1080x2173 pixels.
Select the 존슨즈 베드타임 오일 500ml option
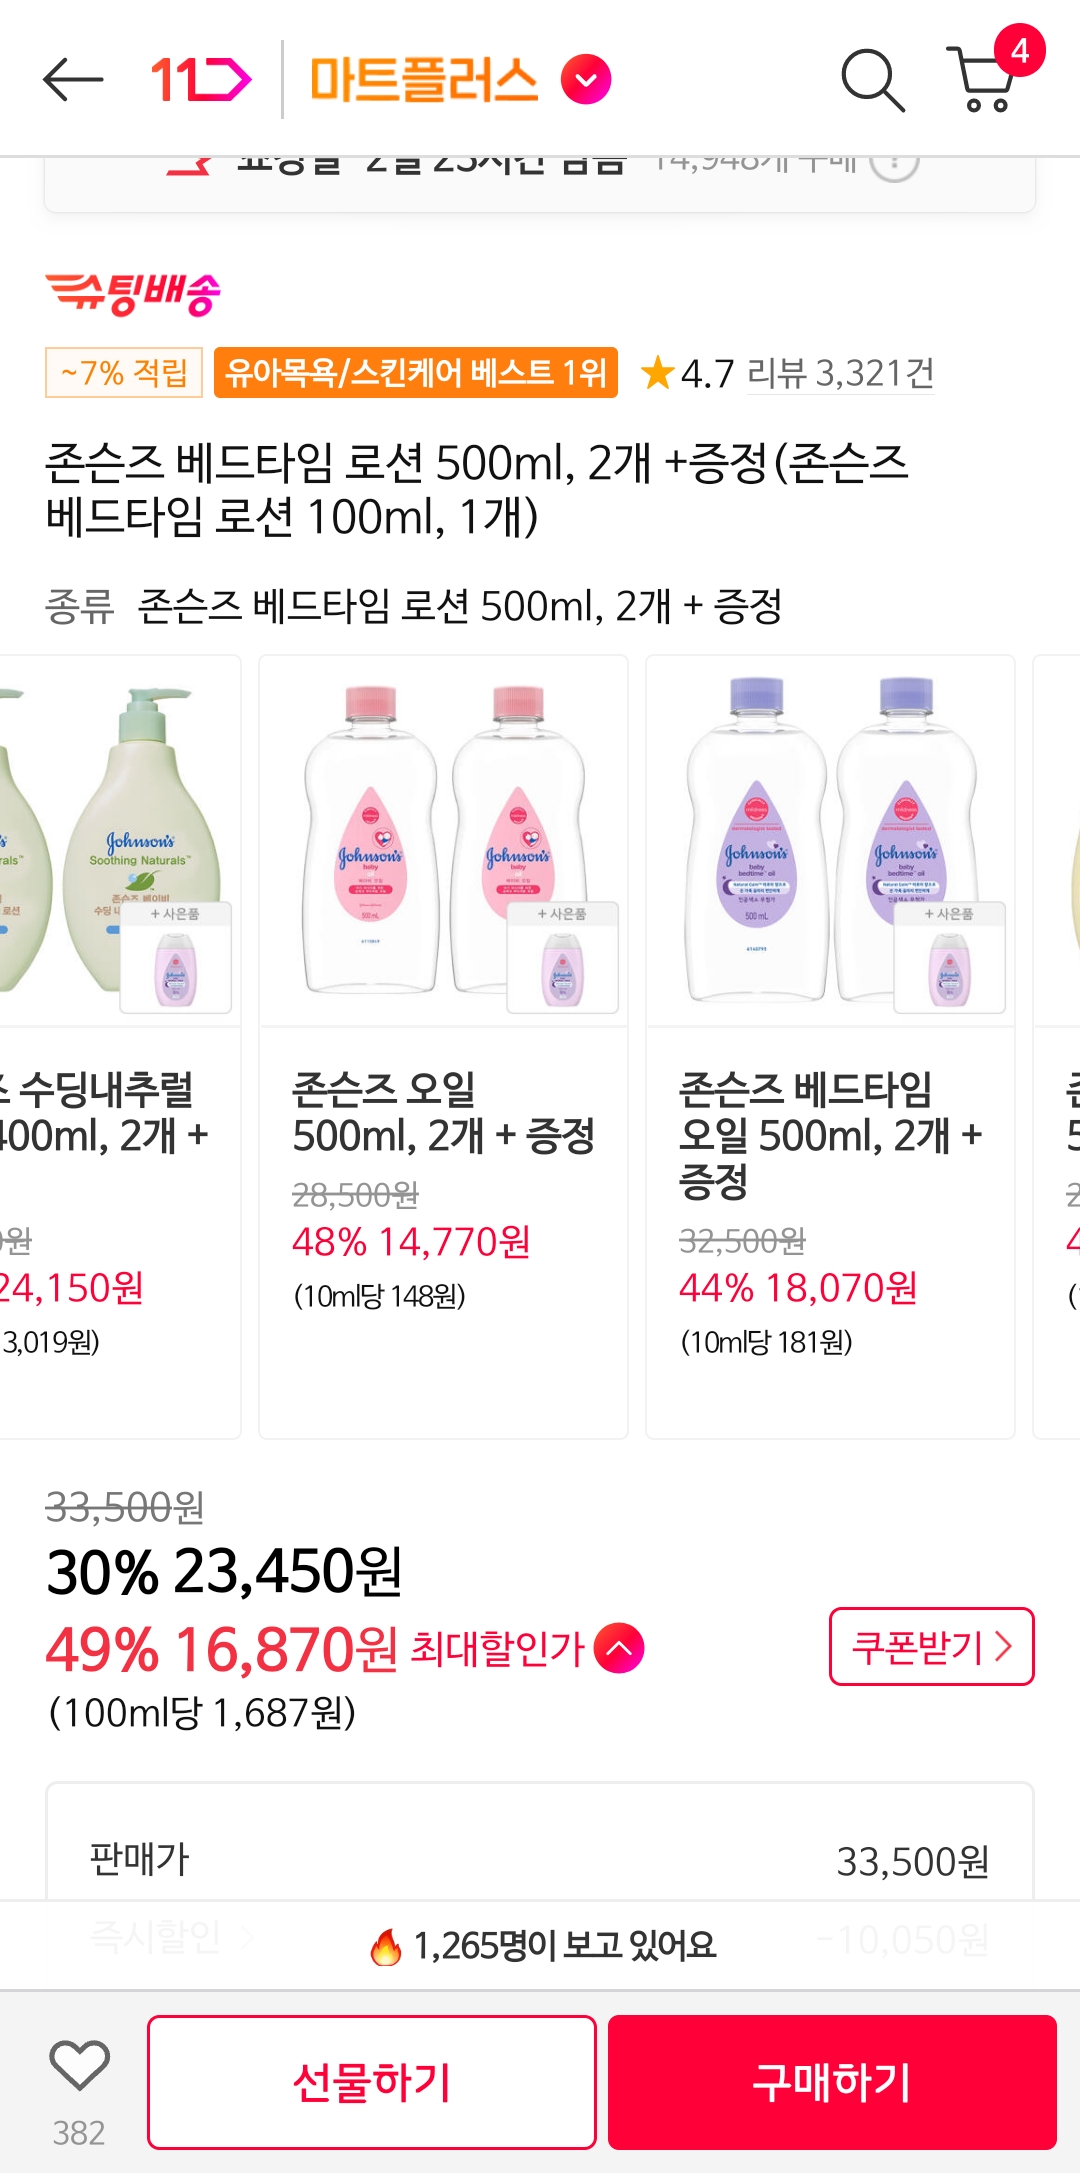[x=830, y=1046]
